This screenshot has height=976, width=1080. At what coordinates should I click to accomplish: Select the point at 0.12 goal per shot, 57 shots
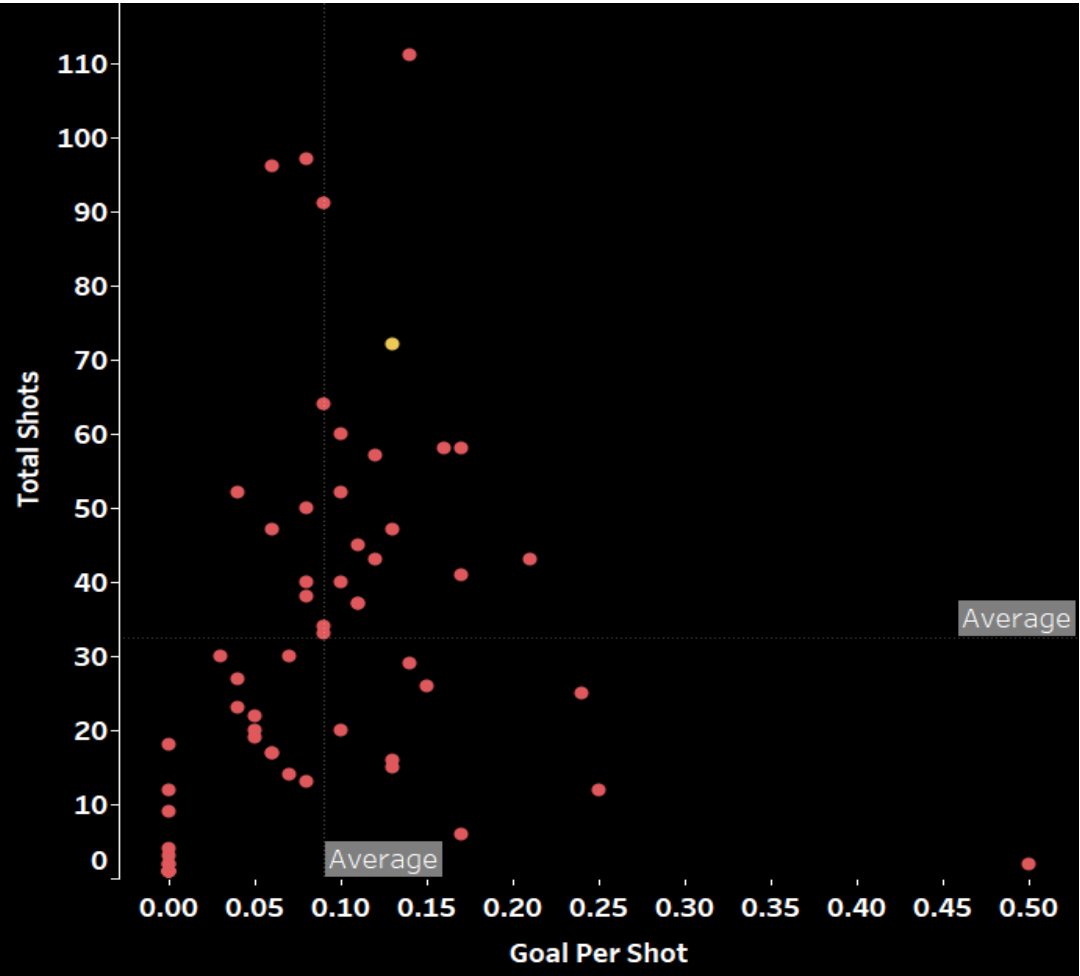(x=375, y=455)
